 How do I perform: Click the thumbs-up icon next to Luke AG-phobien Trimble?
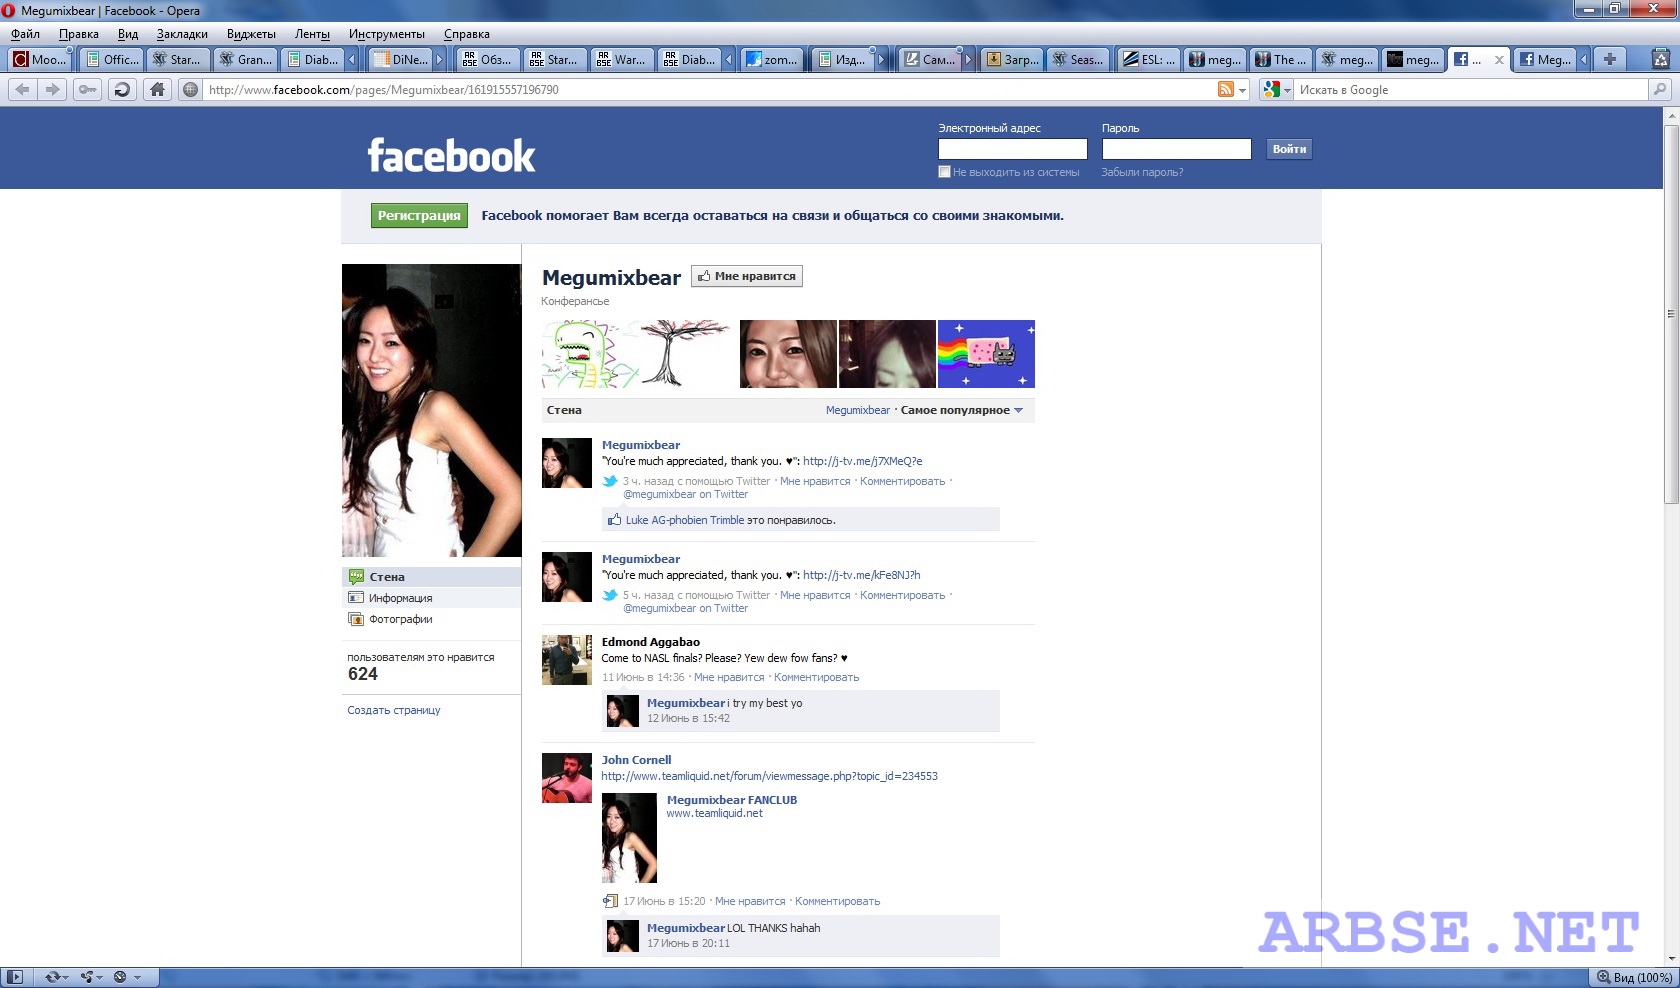614,520
